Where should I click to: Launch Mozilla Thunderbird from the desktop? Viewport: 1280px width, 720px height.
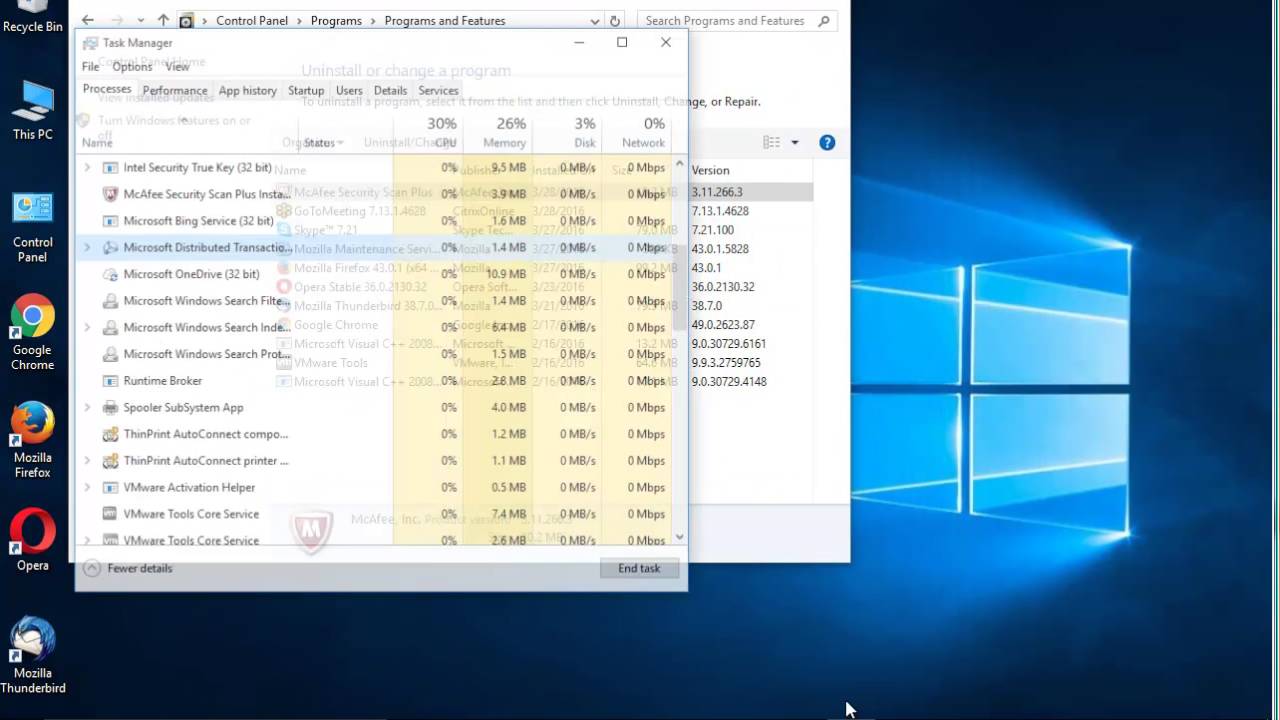tap(32, 656)
